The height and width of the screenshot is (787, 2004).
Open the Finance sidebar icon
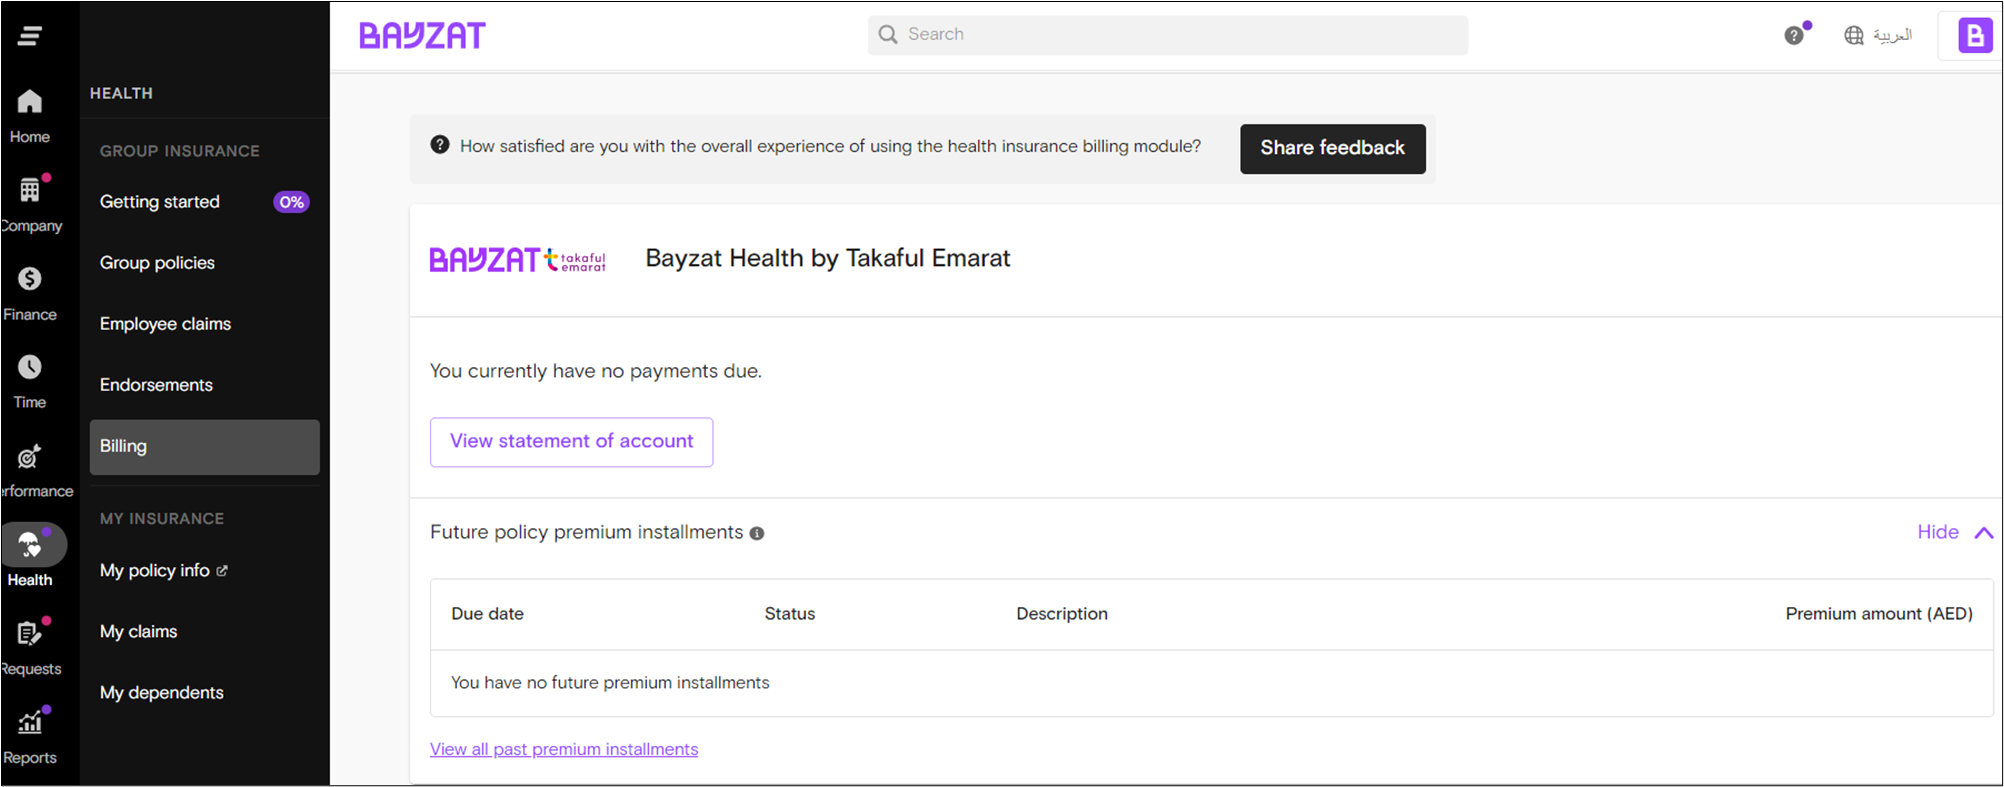(x=30, y=278)
